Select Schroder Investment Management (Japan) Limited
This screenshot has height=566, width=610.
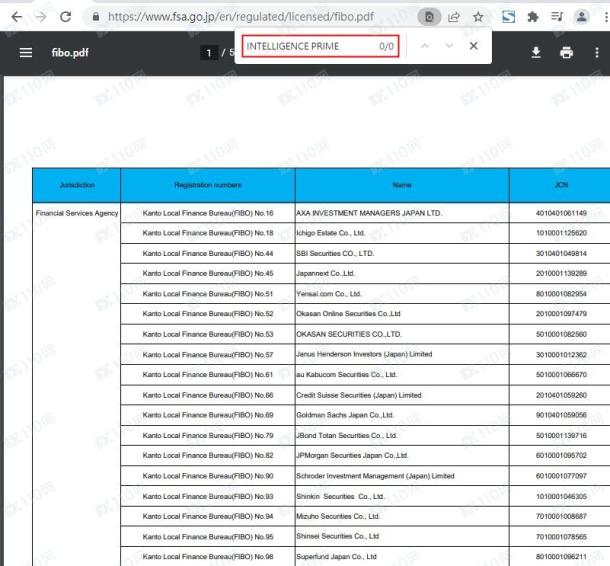tap(375, 476)
